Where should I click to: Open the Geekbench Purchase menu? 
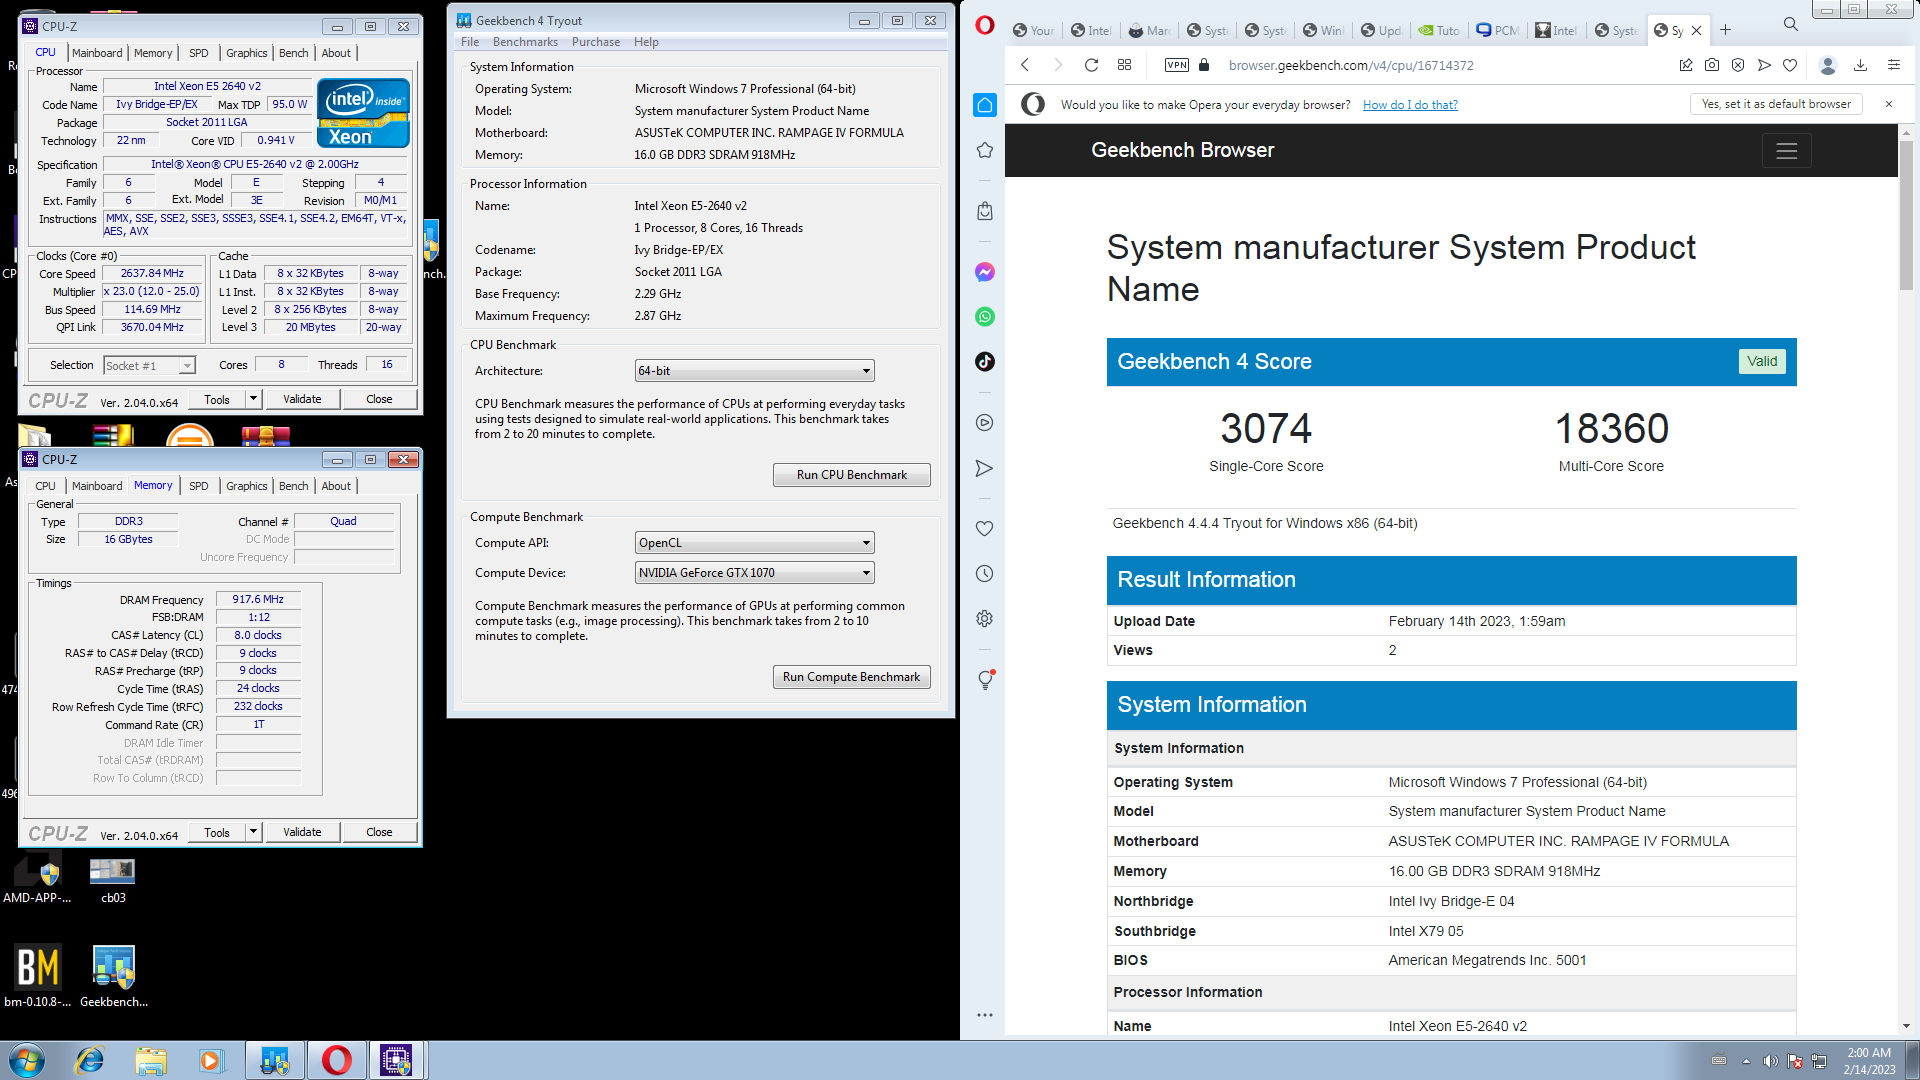596,42
